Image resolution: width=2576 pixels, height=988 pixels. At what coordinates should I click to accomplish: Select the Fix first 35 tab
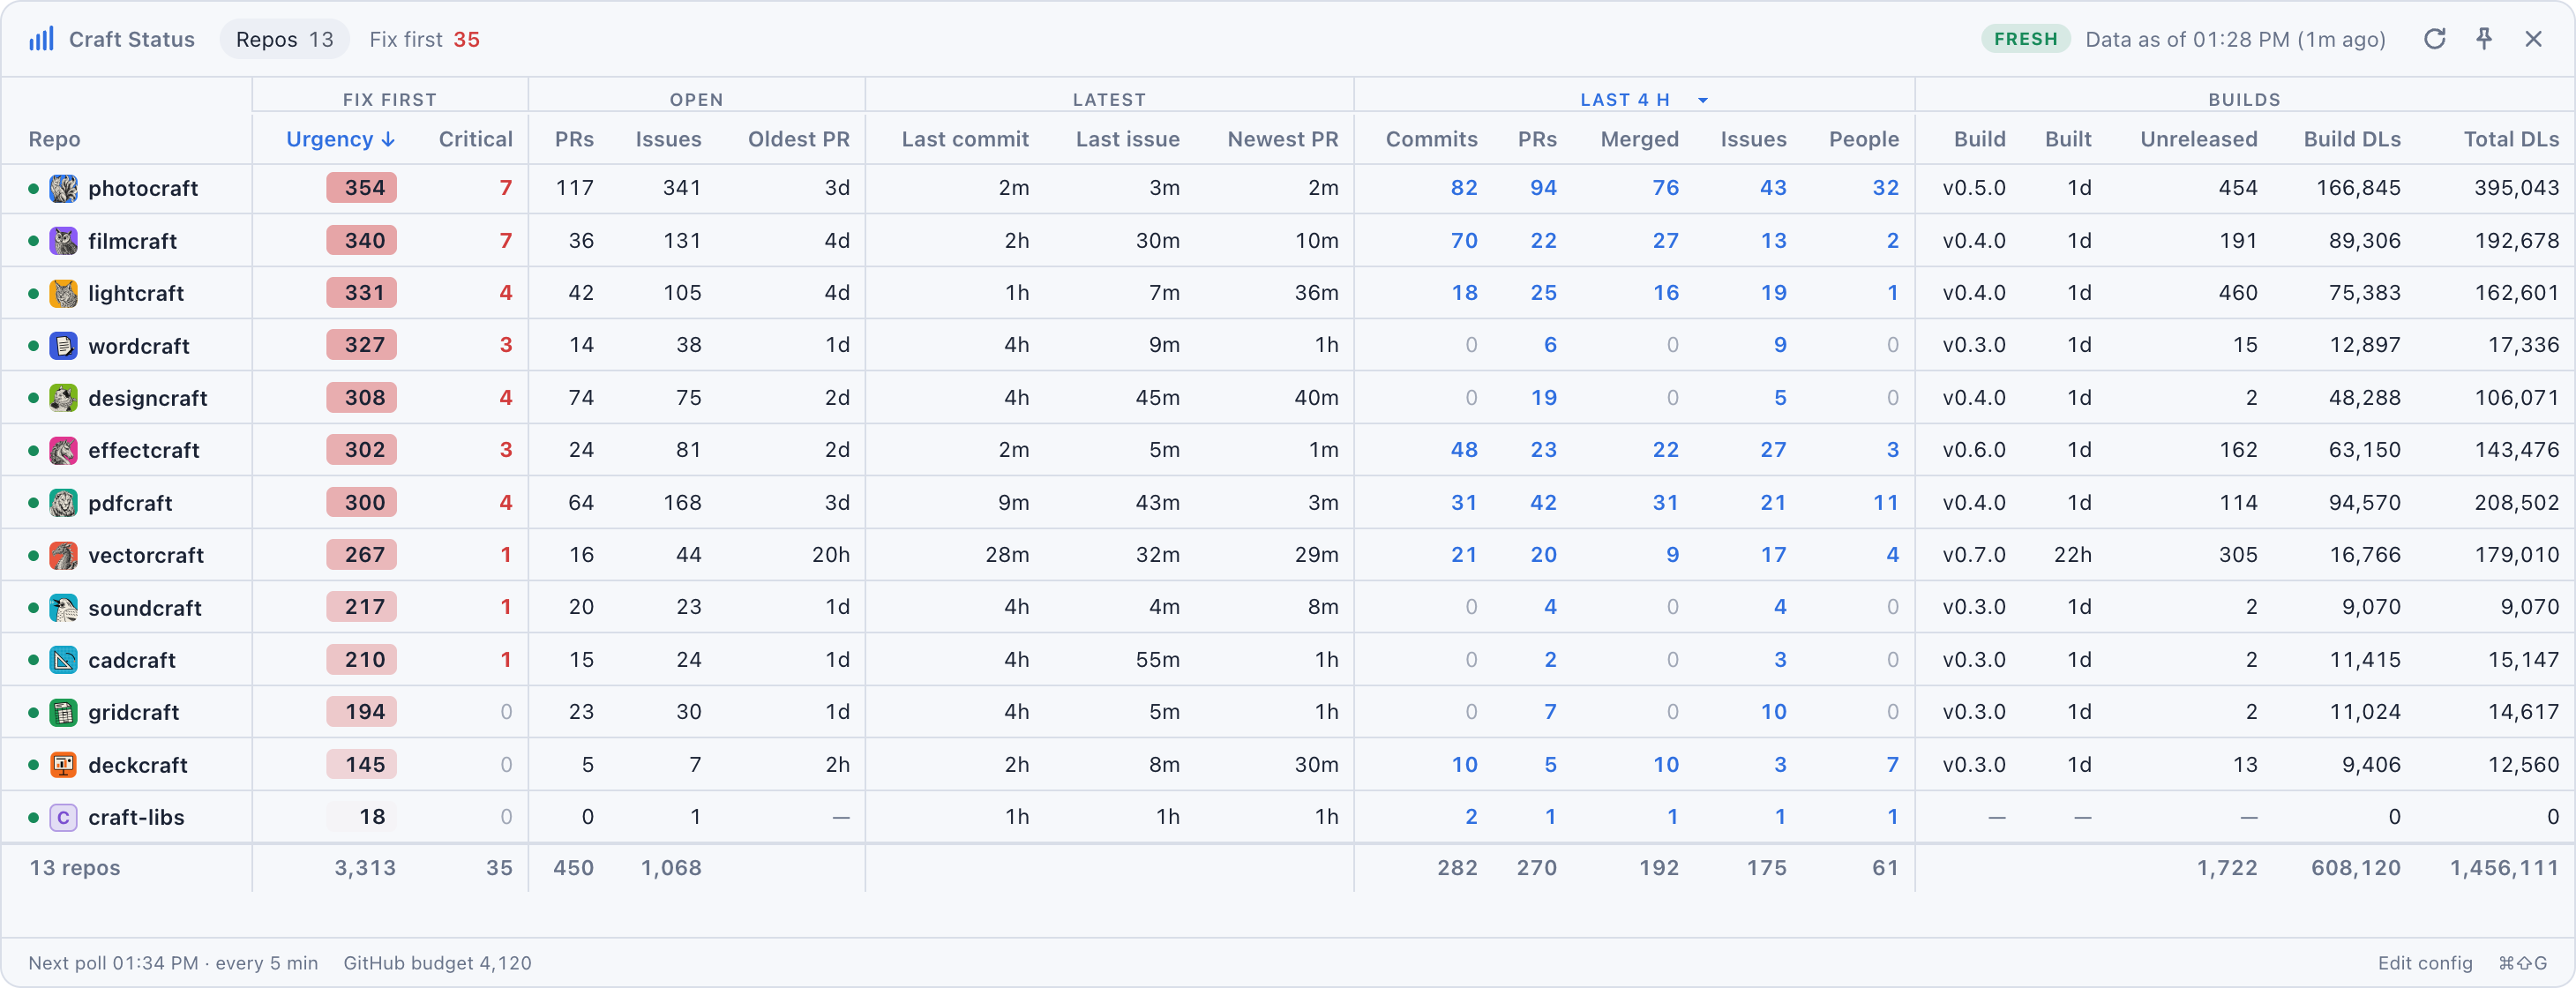click(x=424, y=39)
